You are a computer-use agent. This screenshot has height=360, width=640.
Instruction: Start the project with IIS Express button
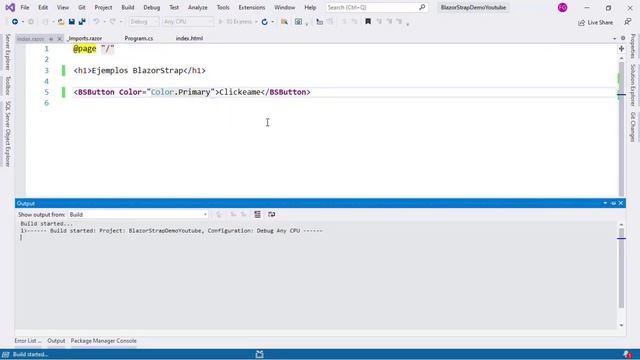click(x=236, y=22)
